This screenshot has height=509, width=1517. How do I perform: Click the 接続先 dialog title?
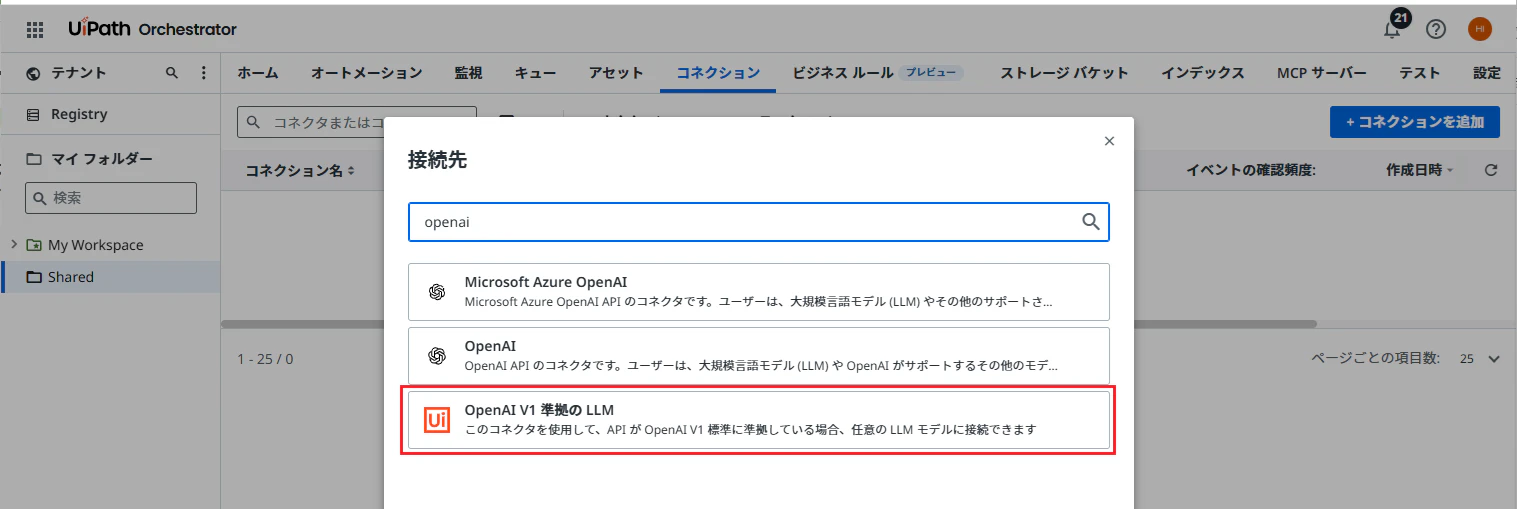point(437,160)
